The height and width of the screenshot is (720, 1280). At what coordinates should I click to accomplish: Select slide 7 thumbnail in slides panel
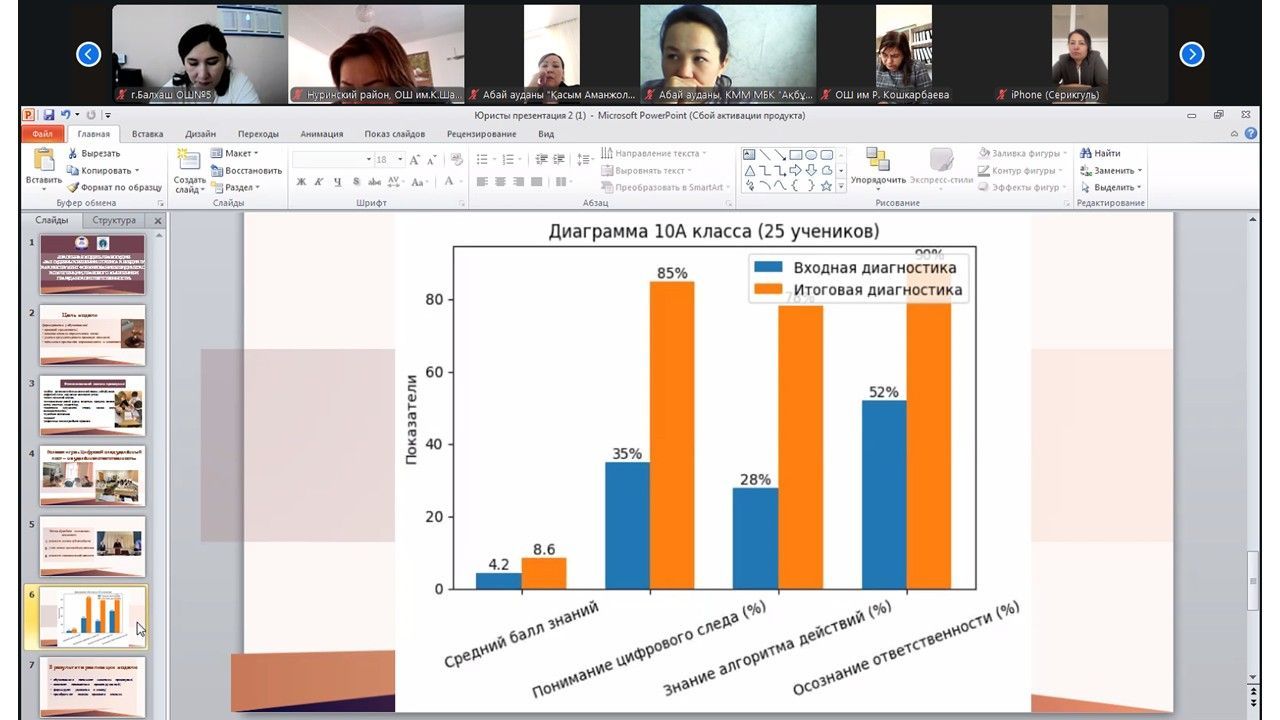click(92, 686)
